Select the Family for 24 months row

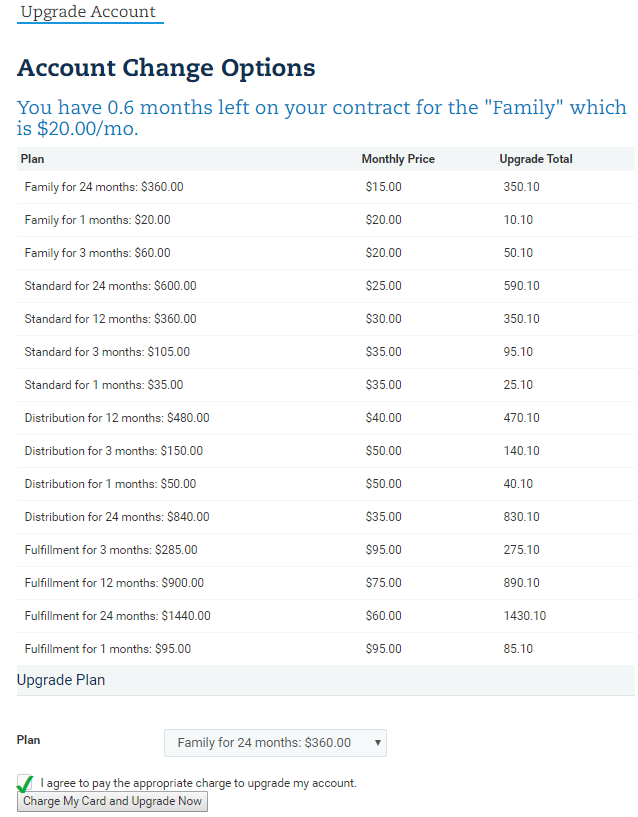point(104,187)
